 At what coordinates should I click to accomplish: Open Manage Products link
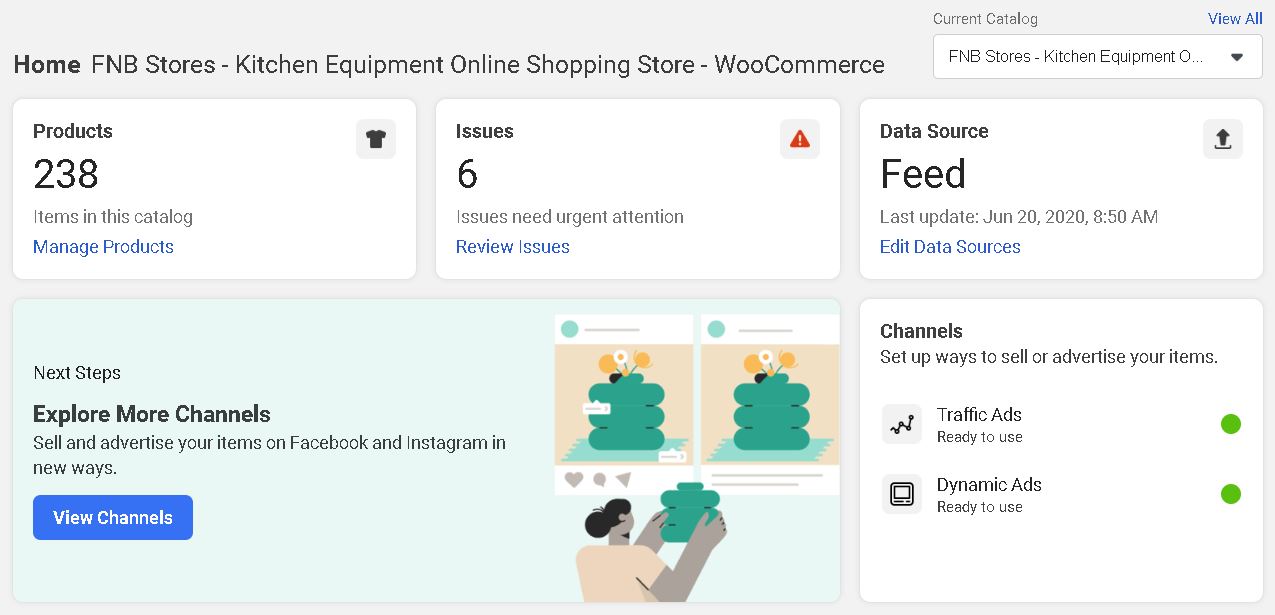click(x=103, y=247)
